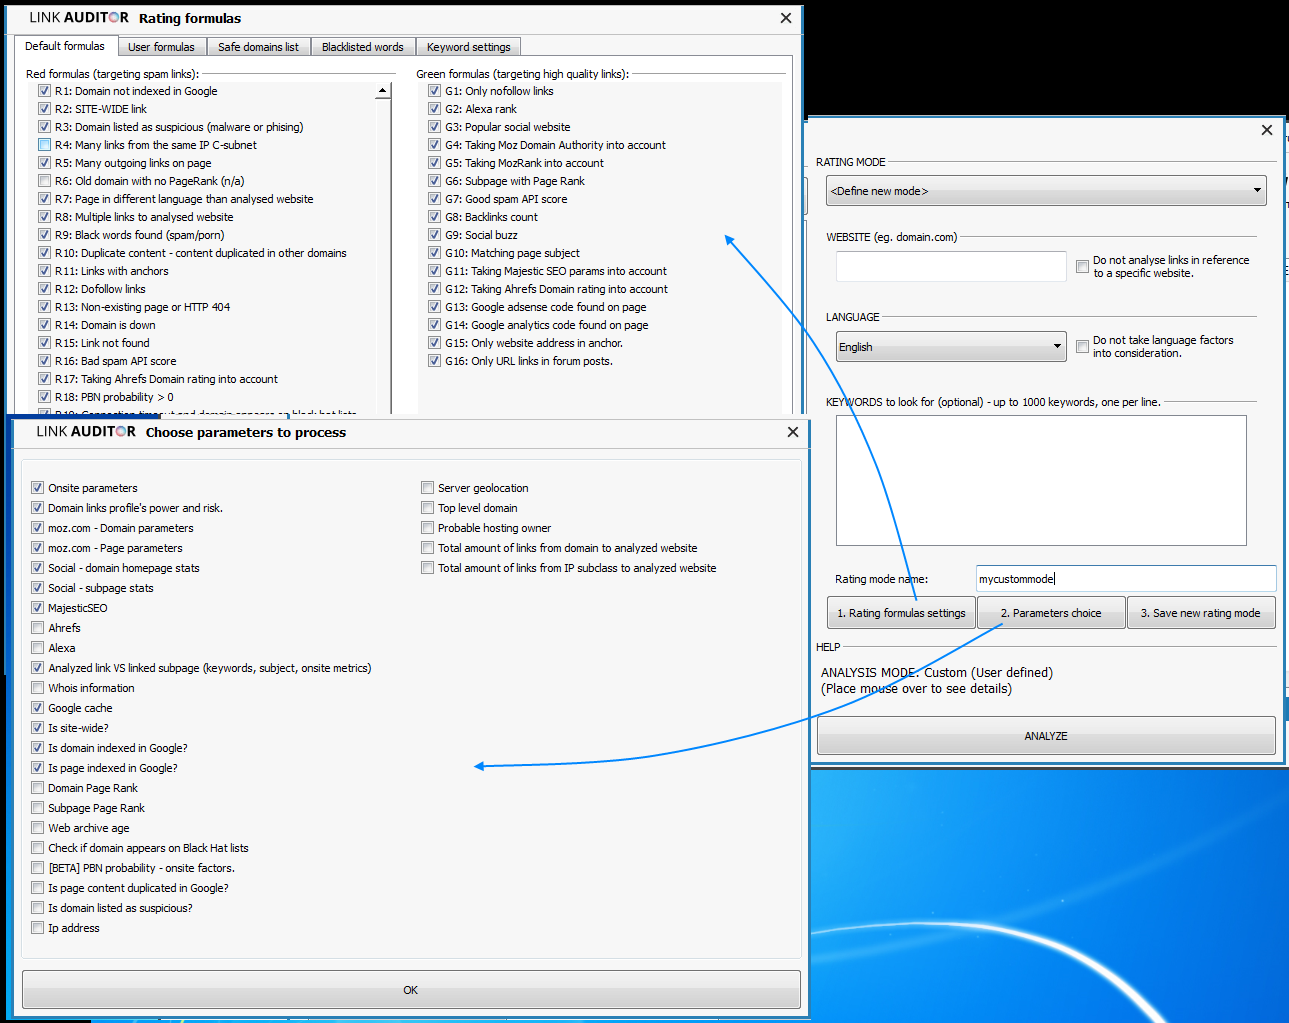Start analysis with ANALYZE button
The width and height of the screenshot is (1289, 1023).
click(1046, 736)
